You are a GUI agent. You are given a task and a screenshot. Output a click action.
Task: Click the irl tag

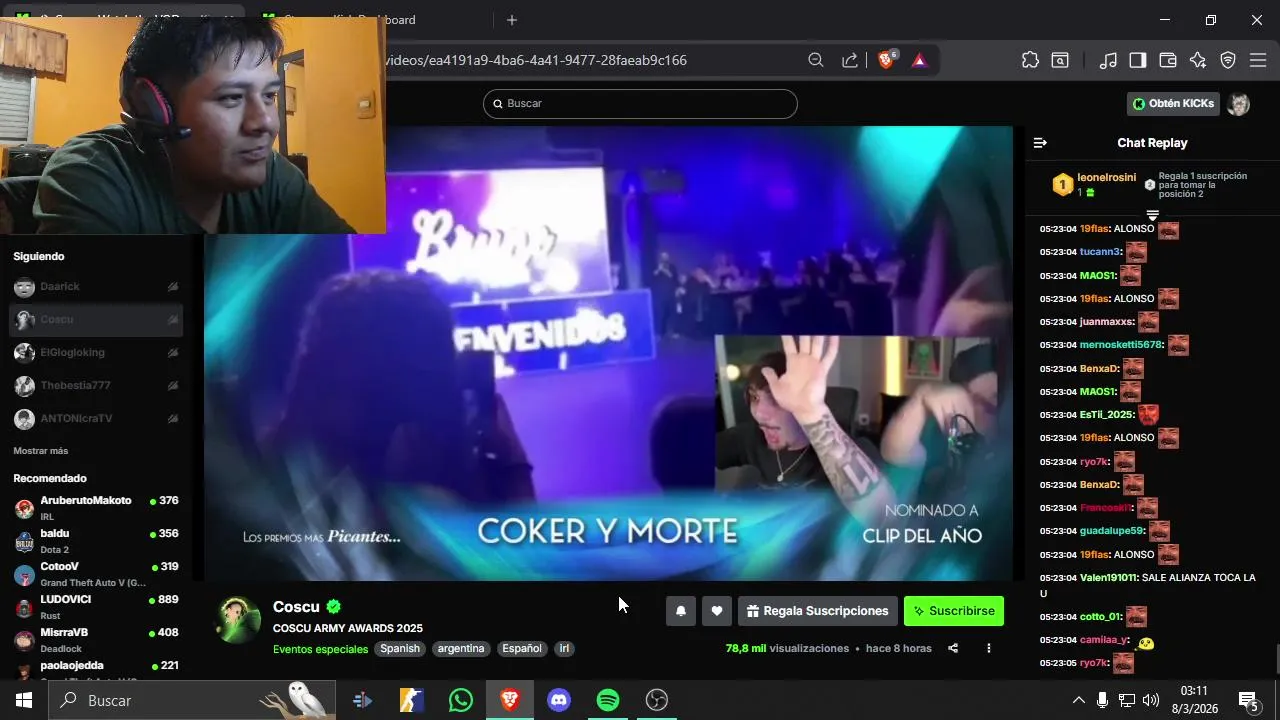coord(564,649)
